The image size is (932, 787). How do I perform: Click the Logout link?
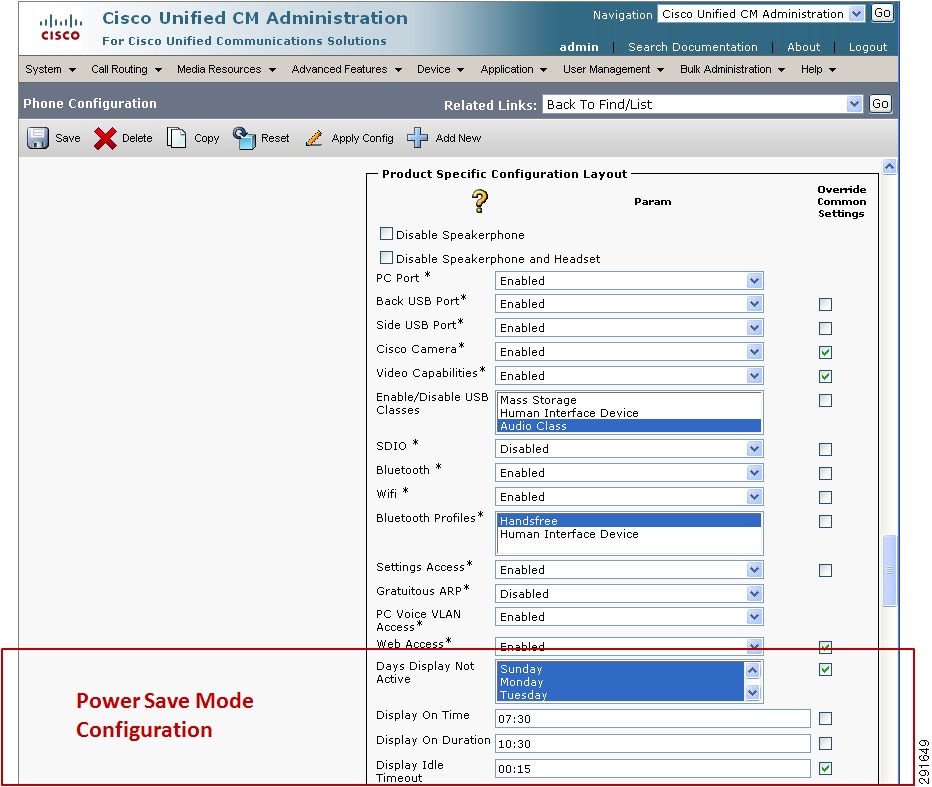[868, 47]
